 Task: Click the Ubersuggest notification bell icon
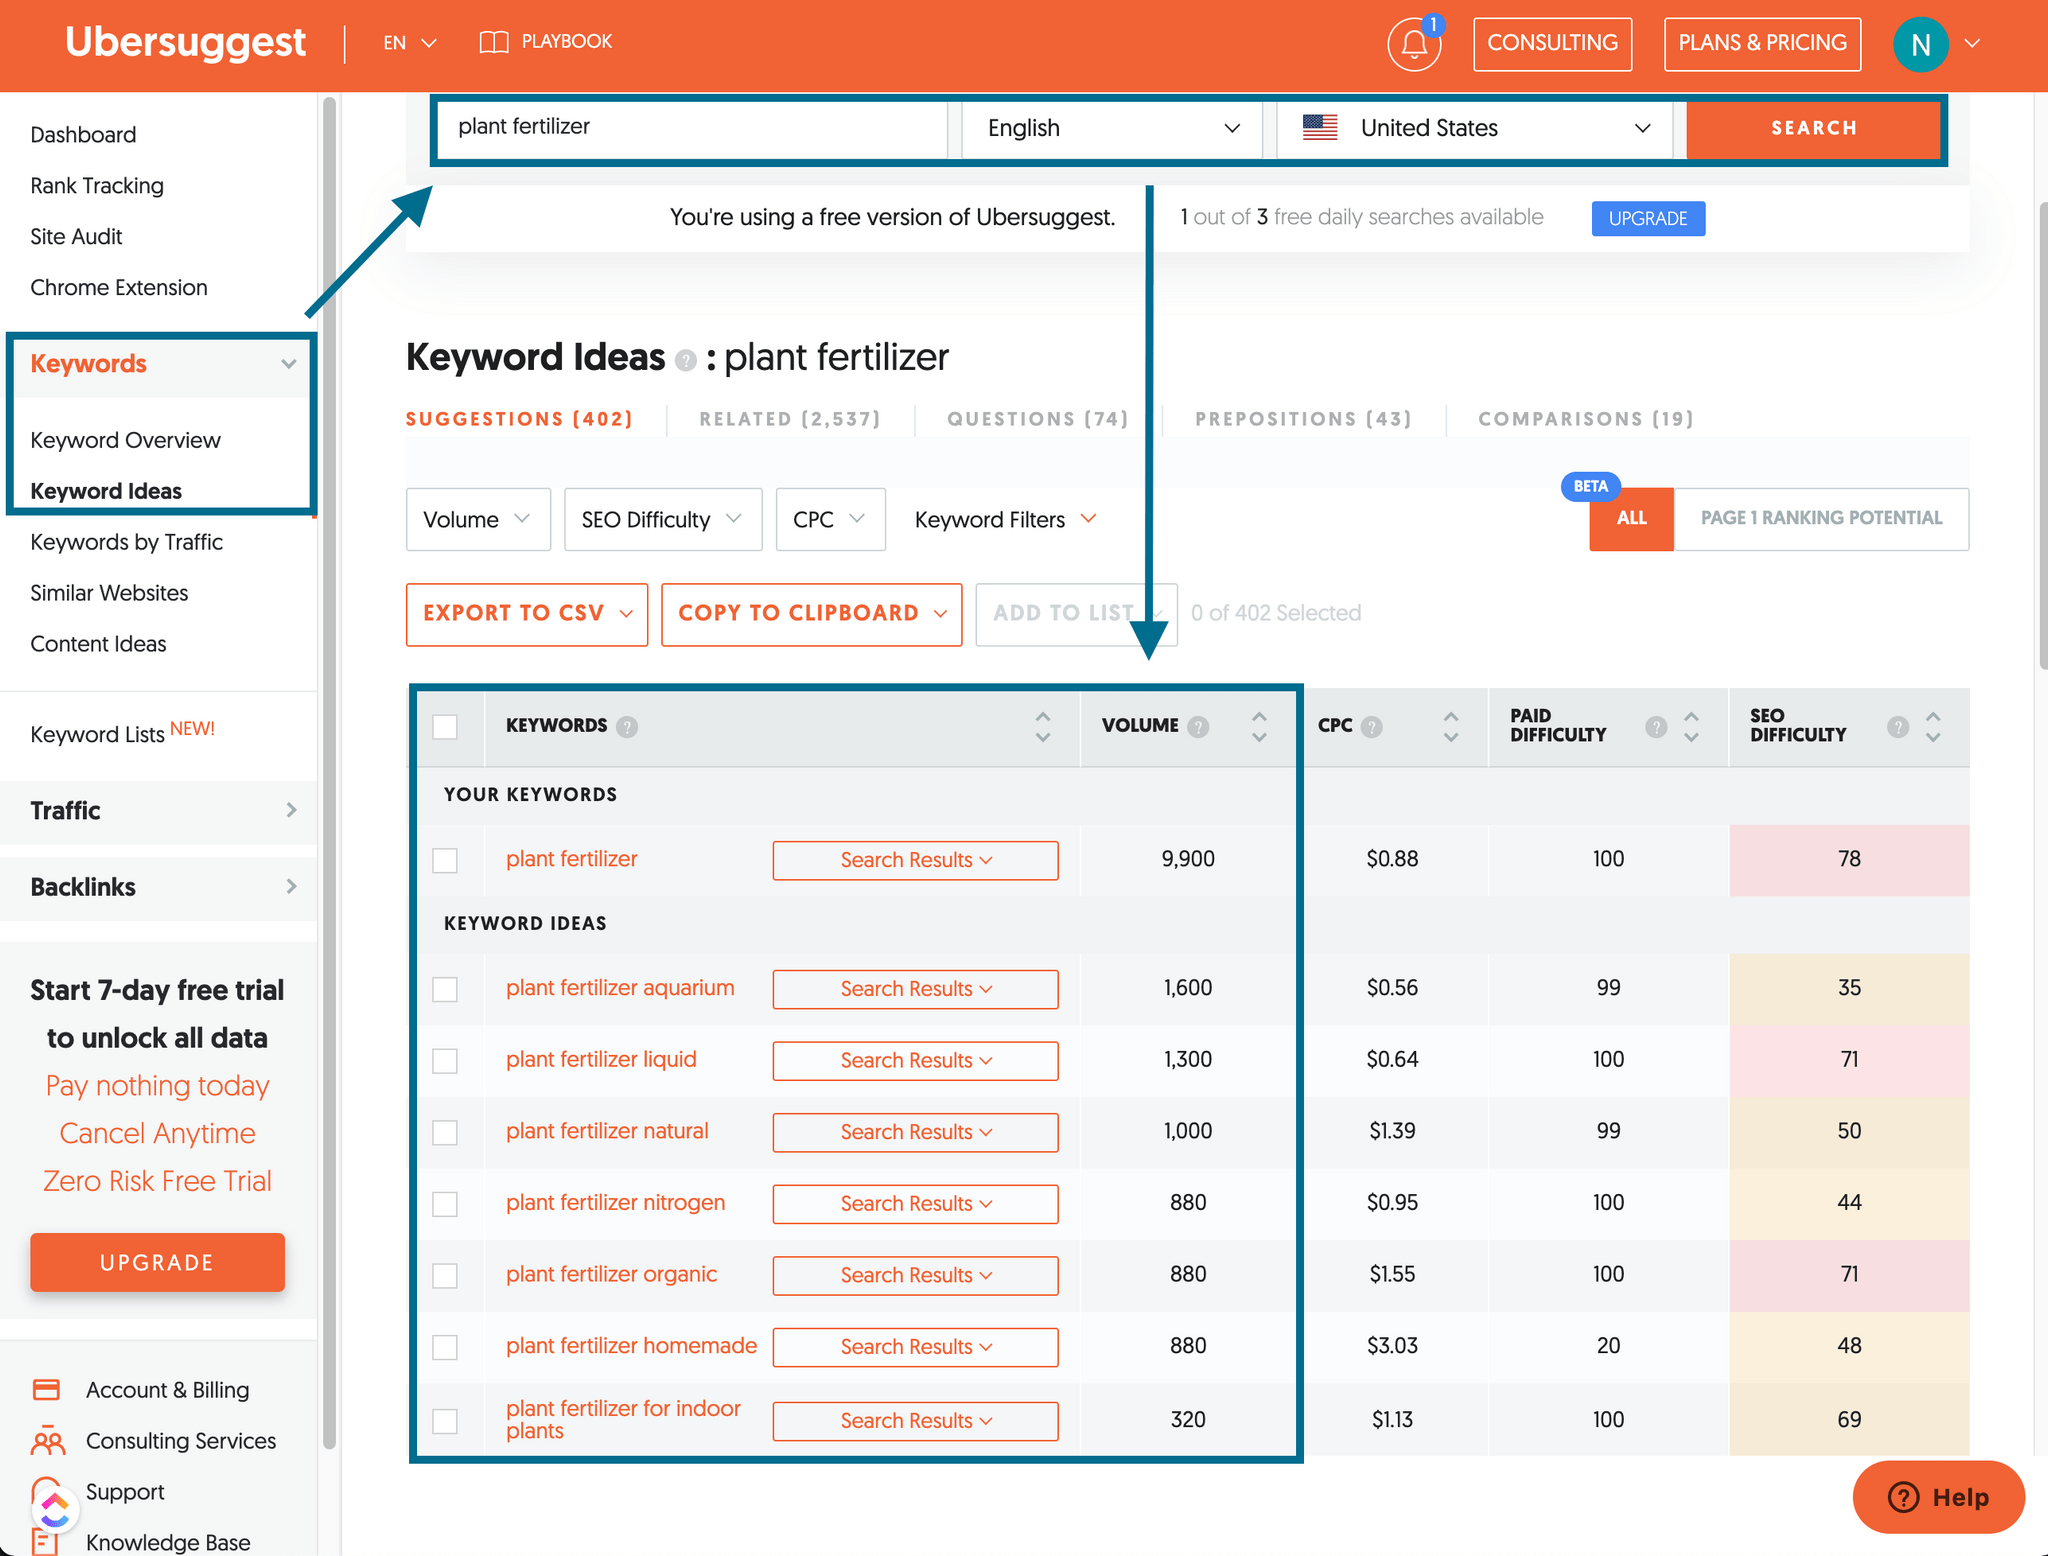tap(1412, 44)
